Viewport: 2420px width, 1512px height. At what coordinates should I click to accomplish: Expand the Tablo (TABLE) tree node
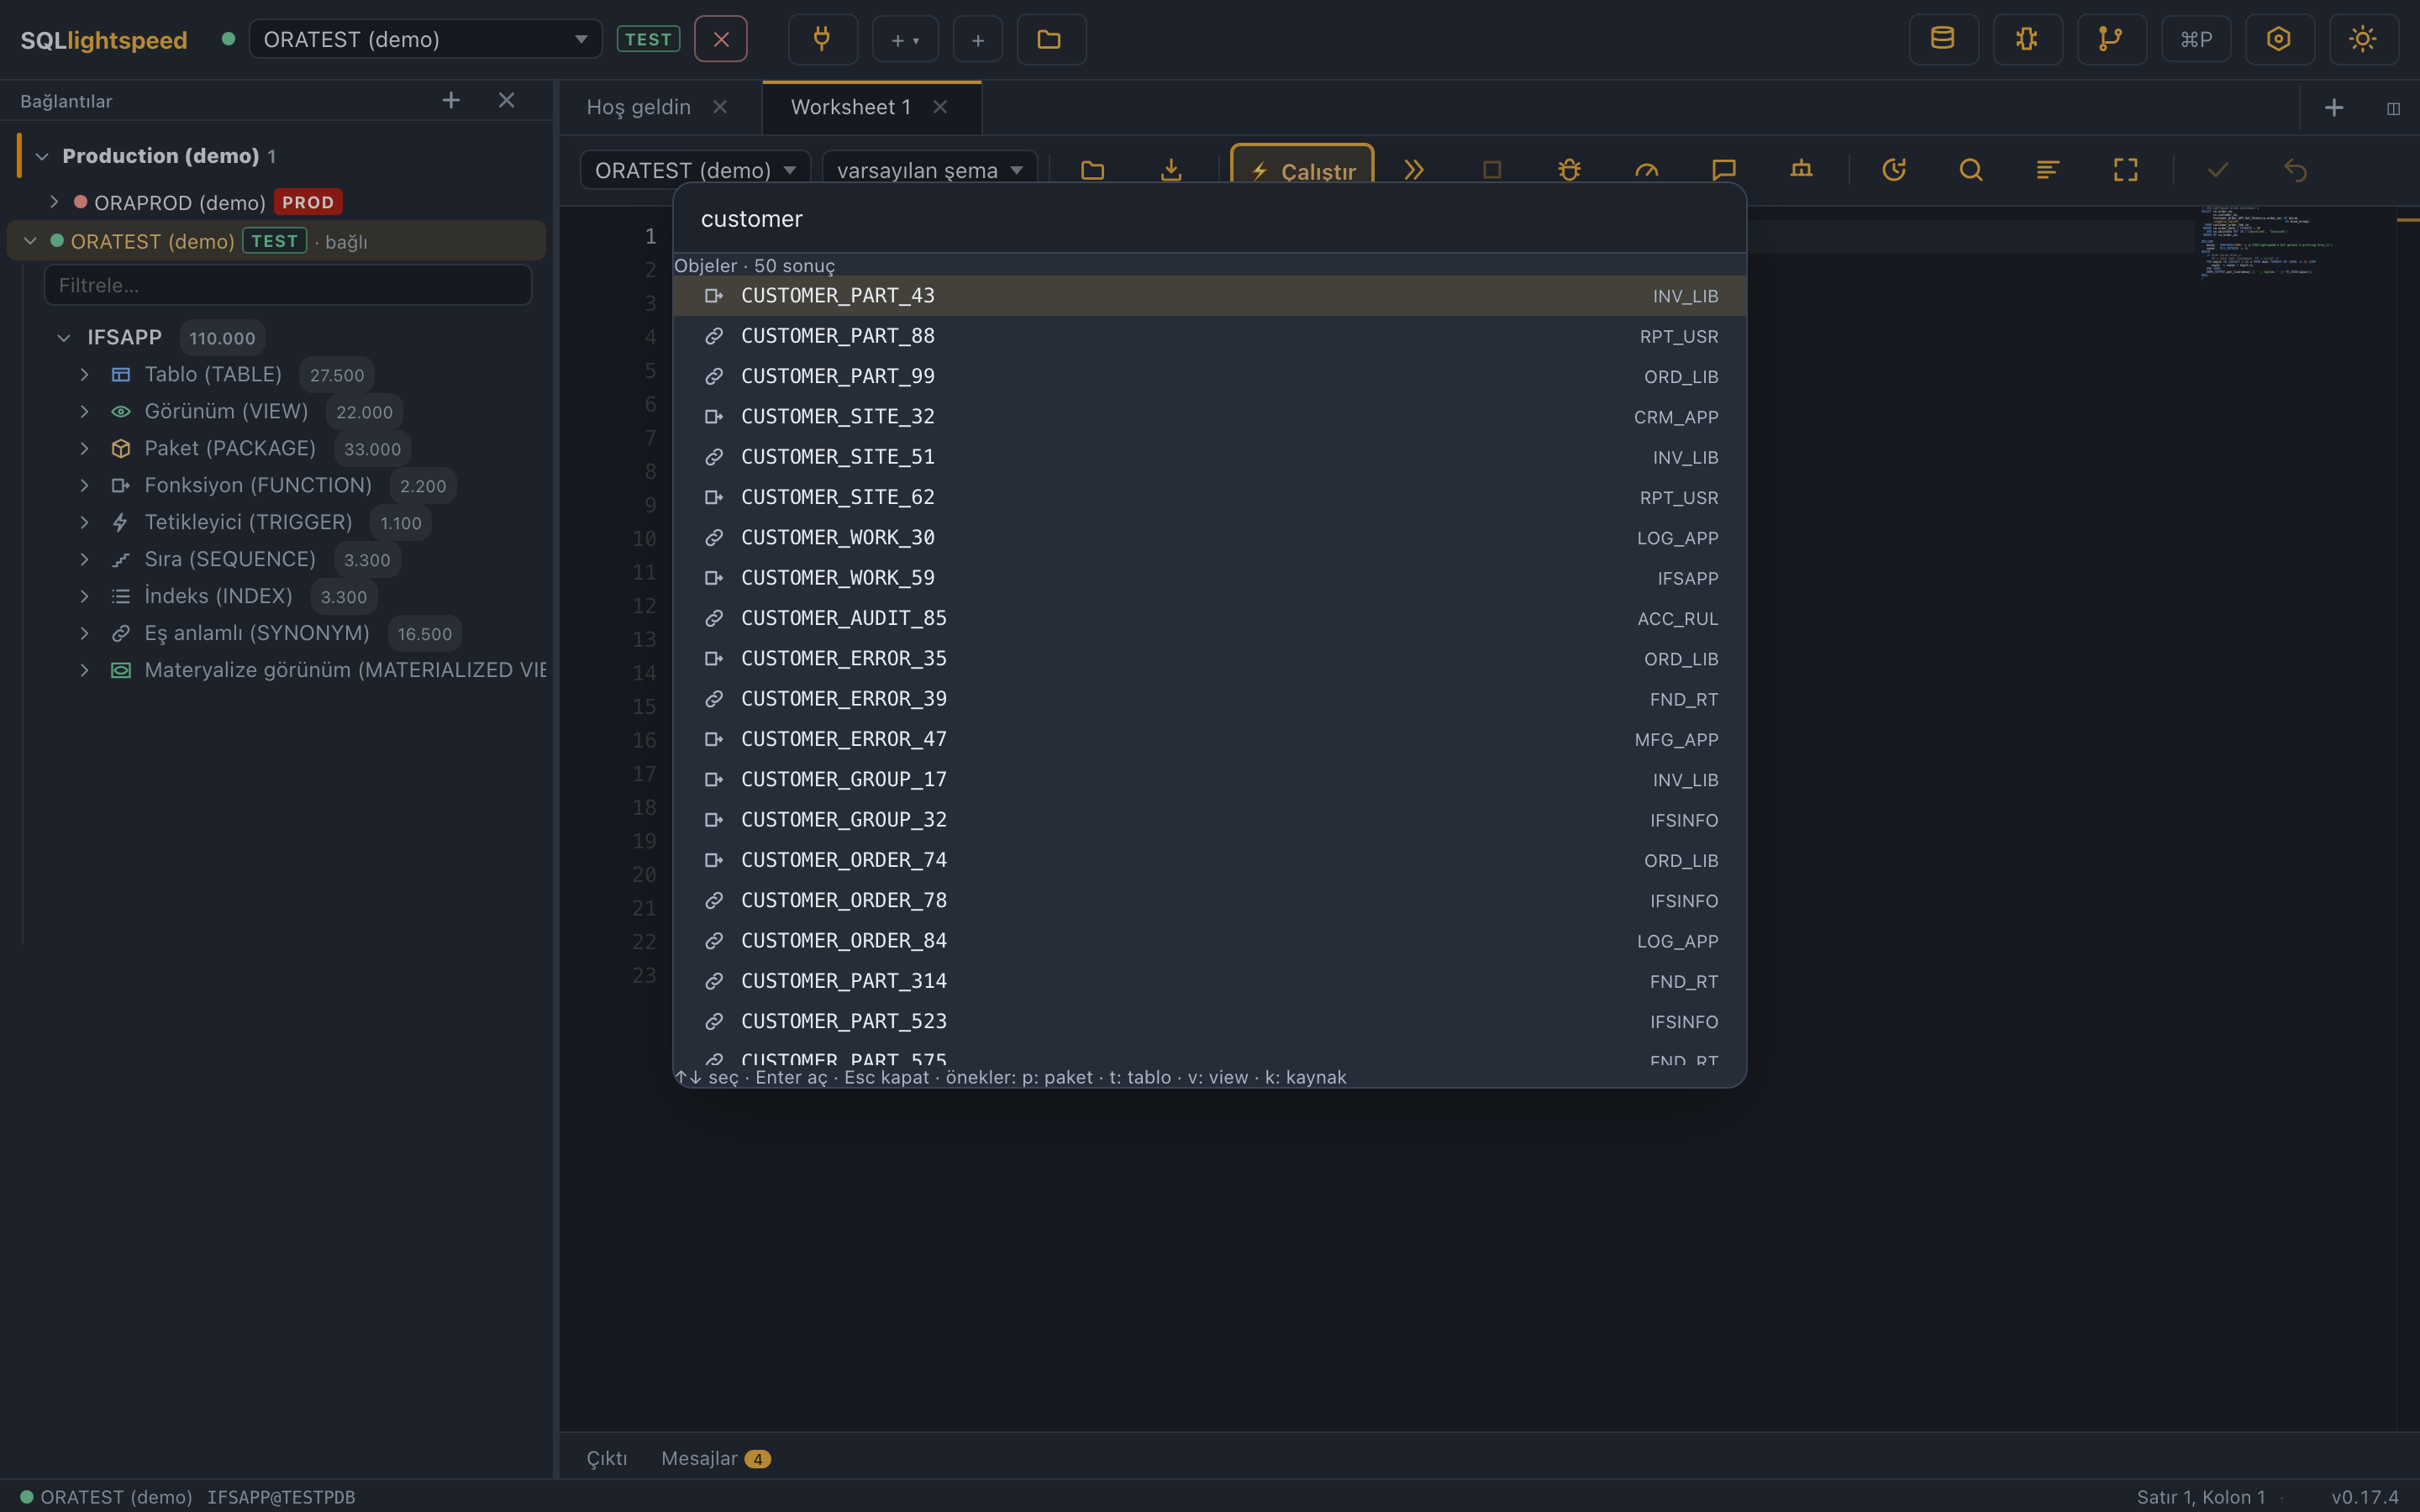click(x=85, y=375)
